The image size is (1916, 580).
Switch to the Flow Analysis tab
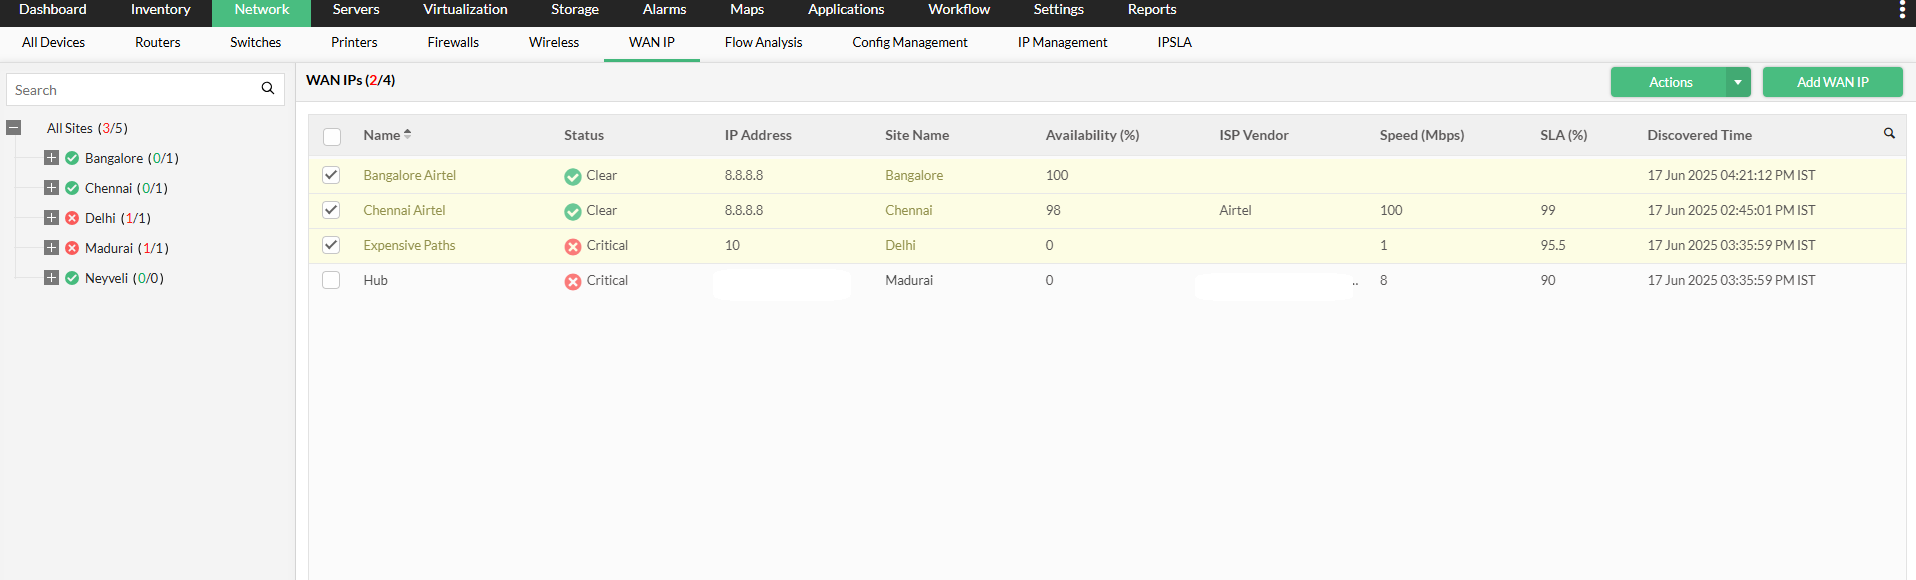pyautogui.click(x=763, y=42)
